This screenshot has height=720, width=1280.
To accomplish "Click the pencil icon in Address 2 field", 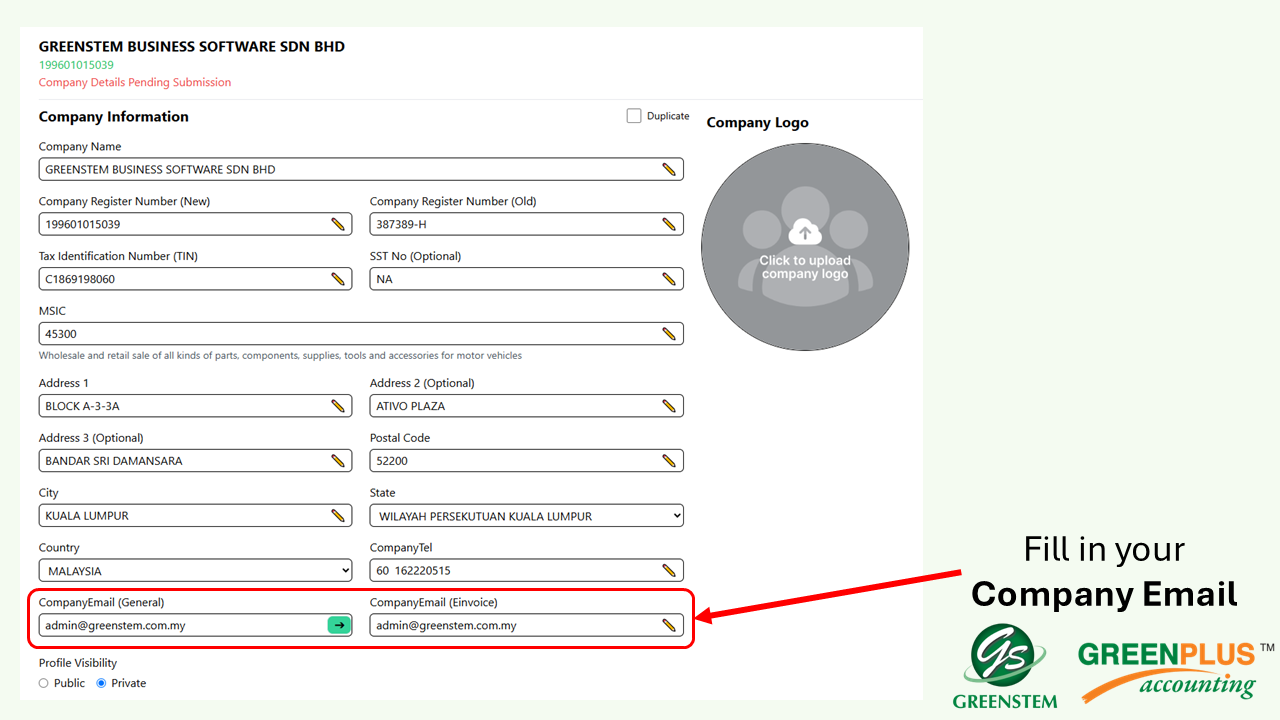I will click(x=669, y=406).
